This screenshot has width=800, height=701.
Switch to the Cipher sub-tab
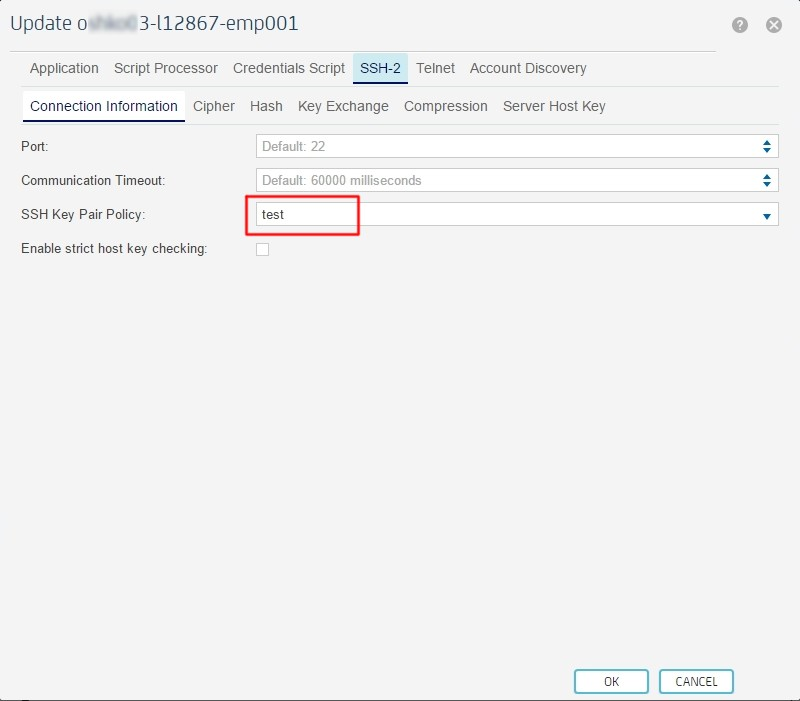tap(214, 106)
